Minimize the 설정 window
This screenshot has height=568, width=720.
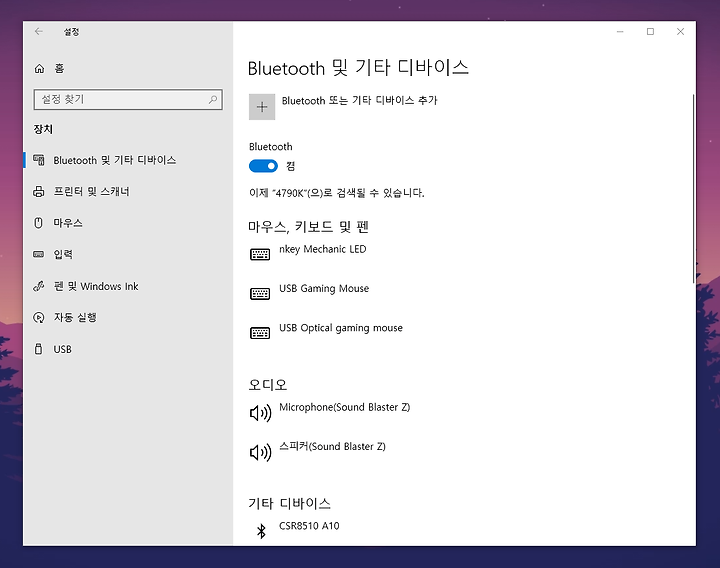[620, 32]
